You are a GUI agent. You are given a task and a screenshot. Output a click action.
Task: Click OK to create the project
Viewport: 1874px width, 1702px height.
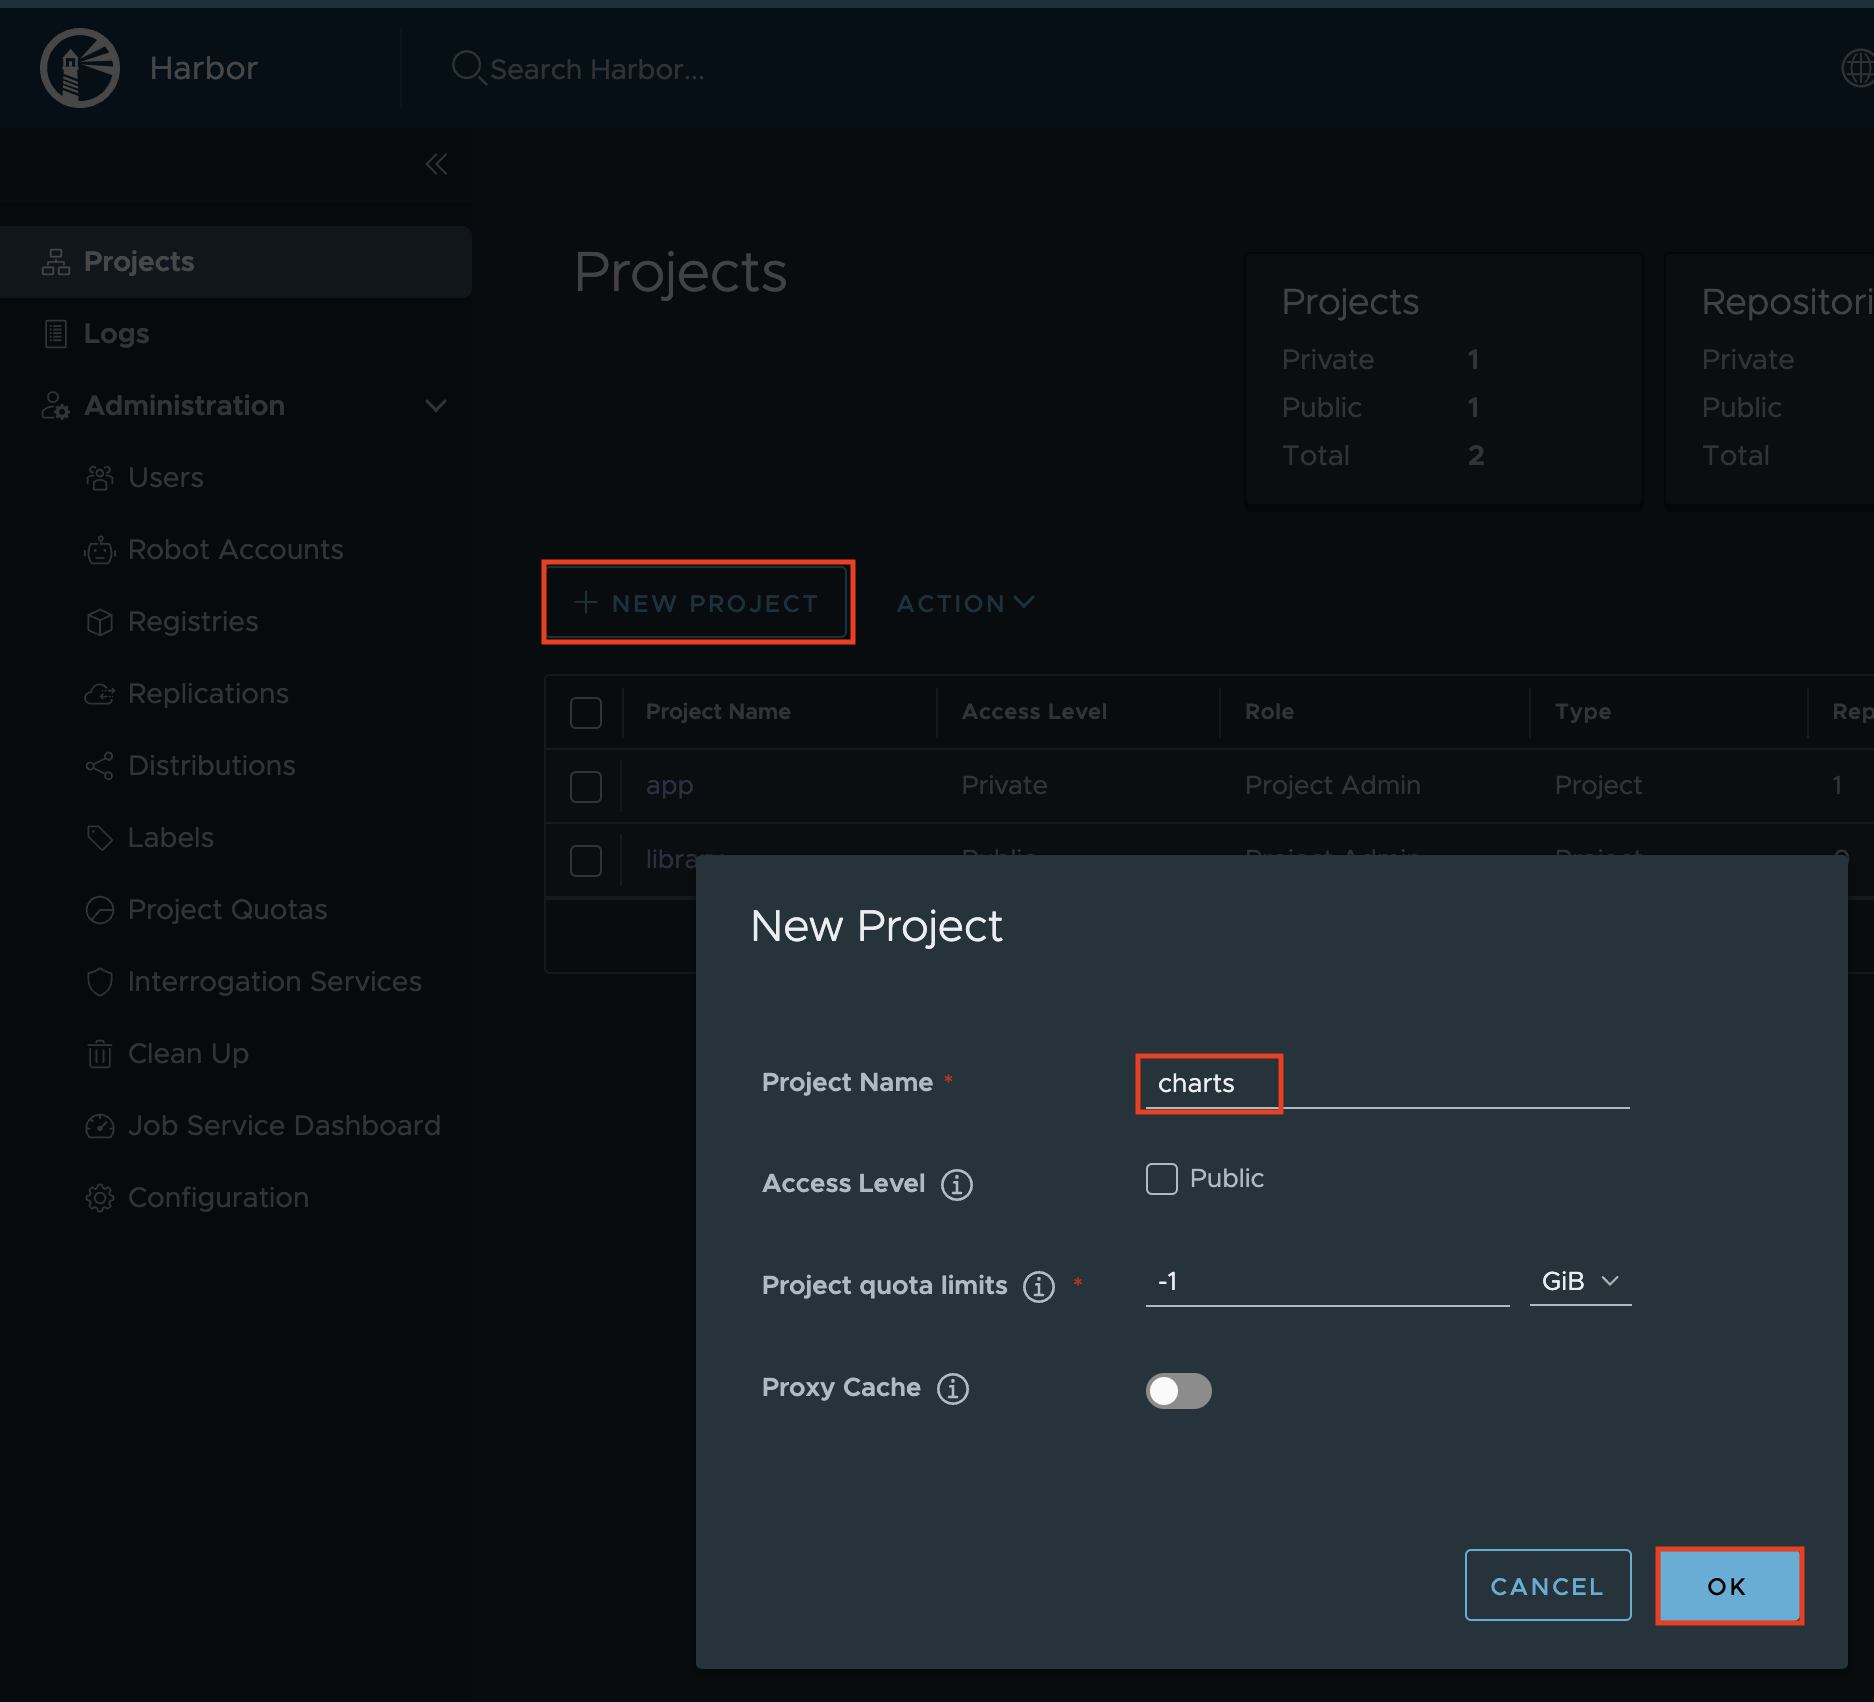pyautogui.click(x=1730, y=1586)
